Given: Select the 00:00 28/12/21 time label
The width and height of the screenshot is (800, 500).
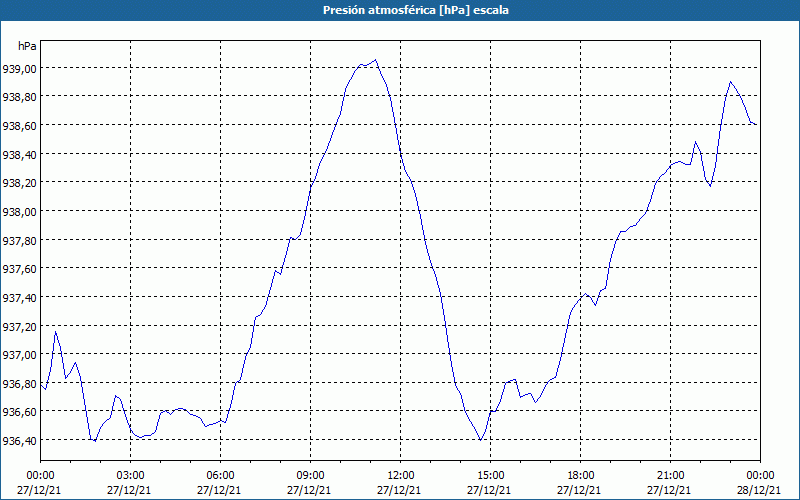Looking at the screenshot, I should point(760,482).
